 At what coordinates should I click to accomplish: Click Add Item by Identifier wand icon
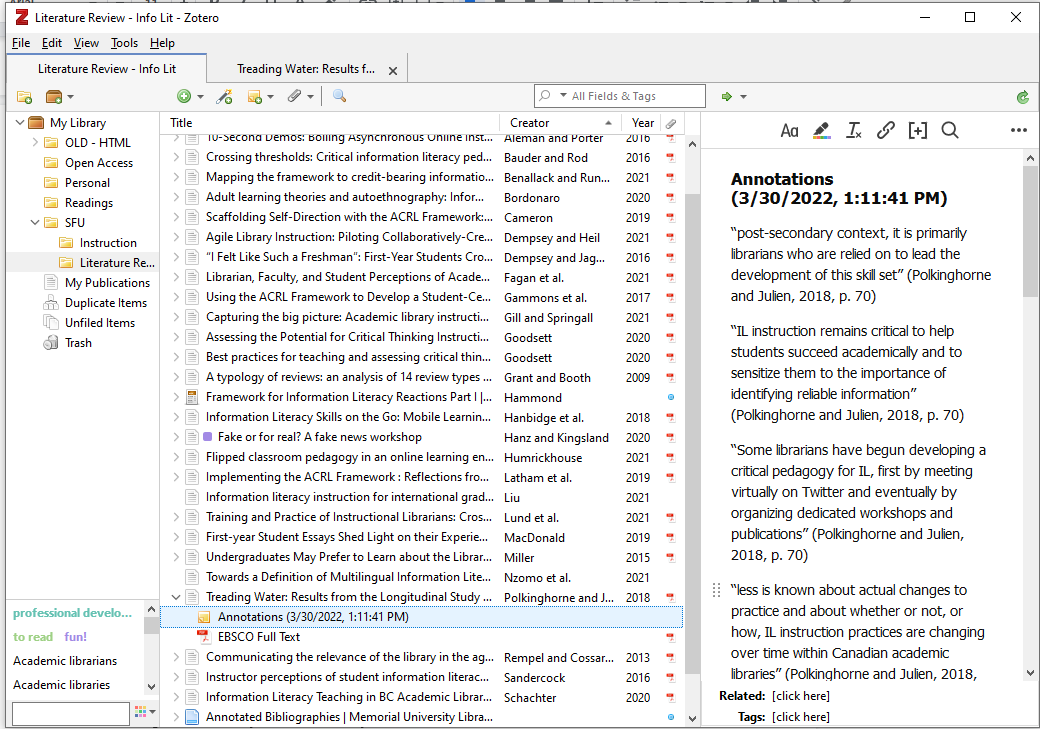pos(224,97)
